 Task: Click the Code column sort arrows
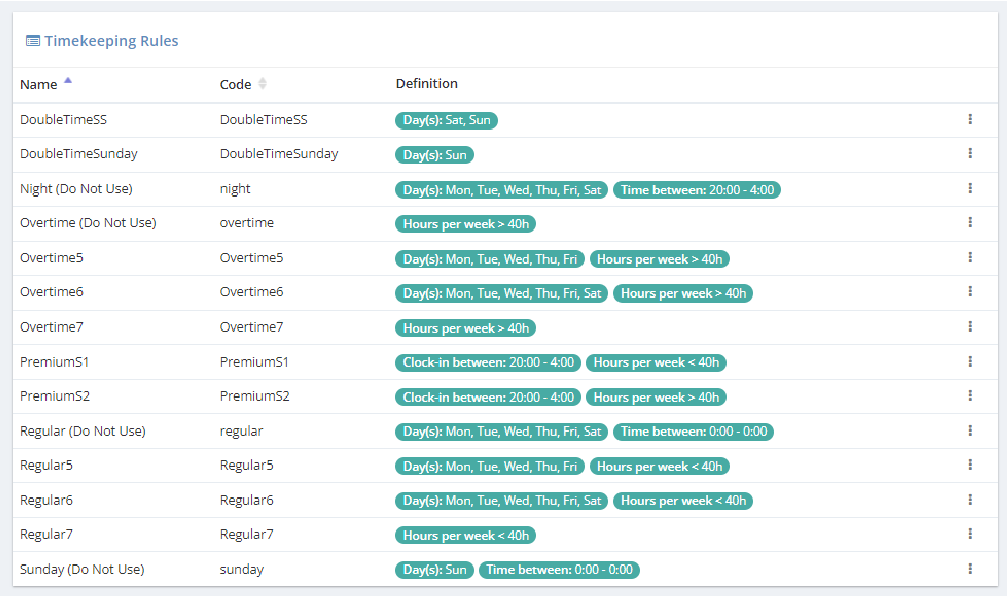(263, 84)
